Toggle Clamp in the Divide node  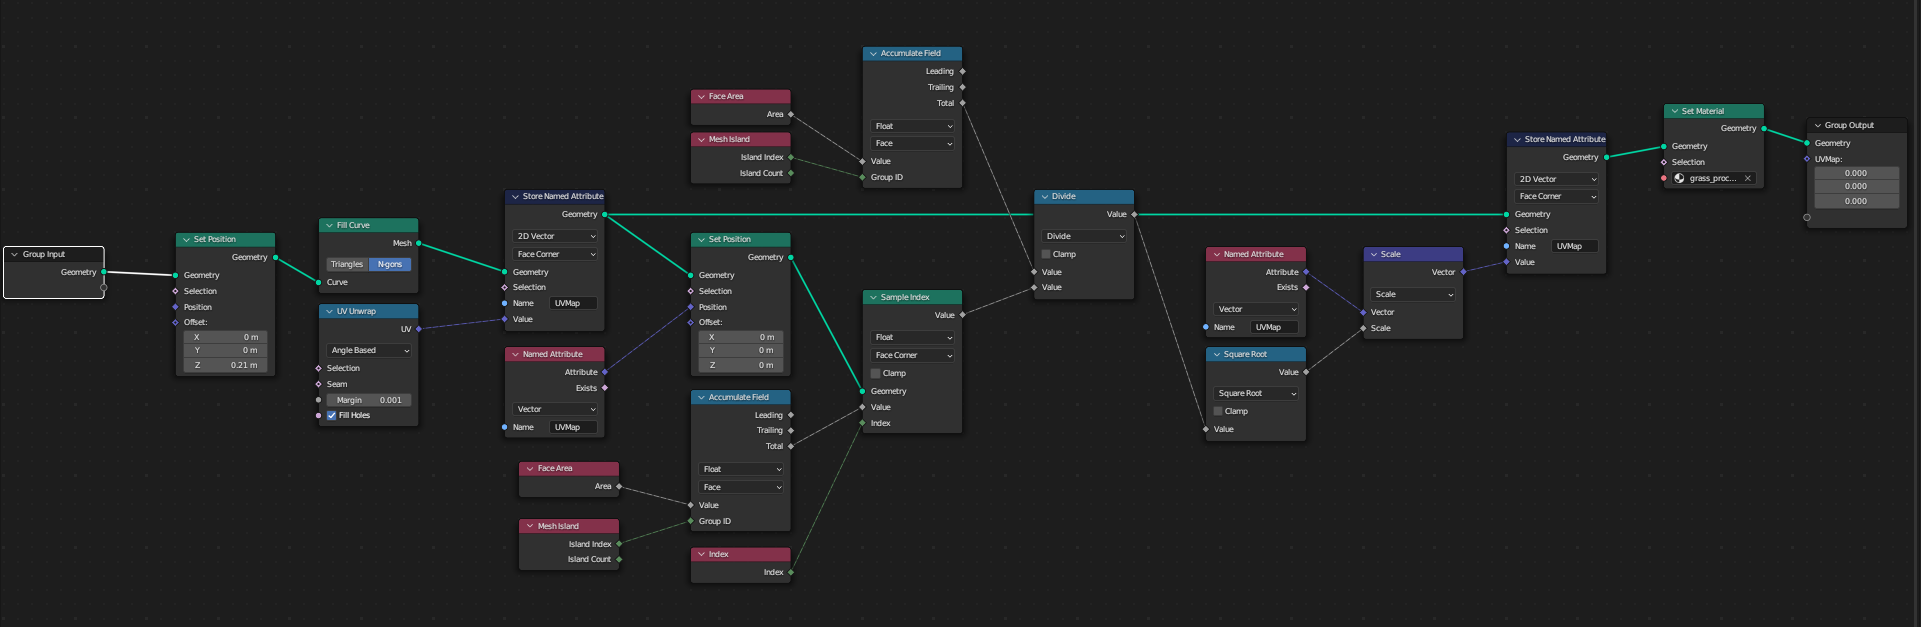tap(1046, 254)
